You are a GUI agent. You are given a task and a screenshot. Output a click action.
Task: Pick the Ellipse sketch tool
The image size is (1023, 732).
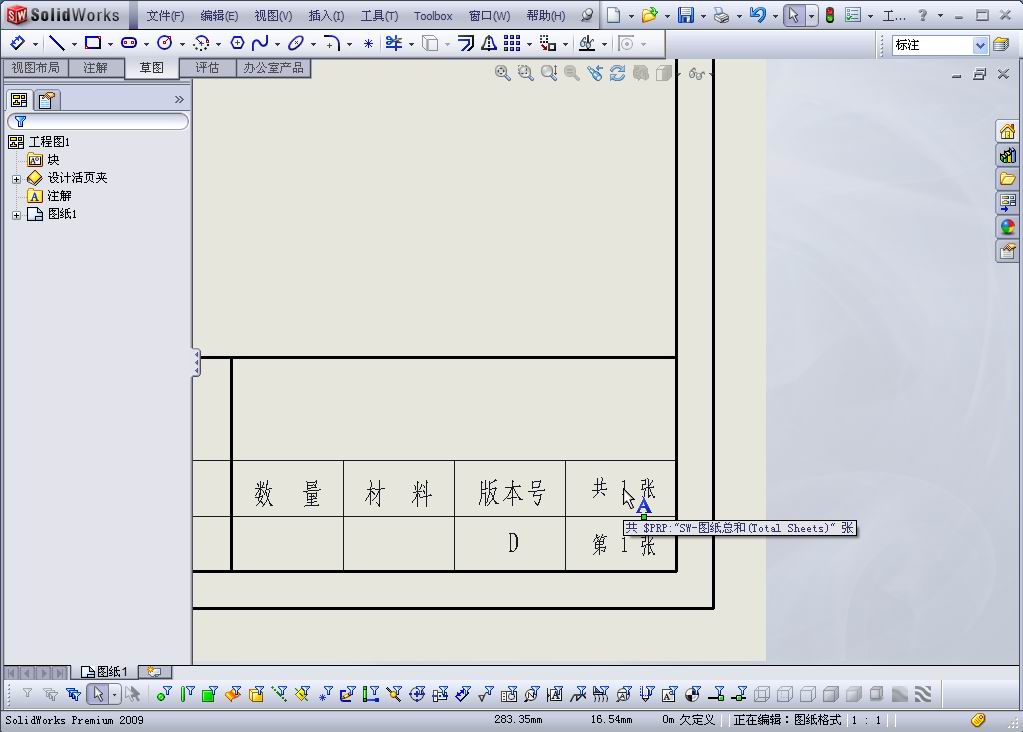296,43
